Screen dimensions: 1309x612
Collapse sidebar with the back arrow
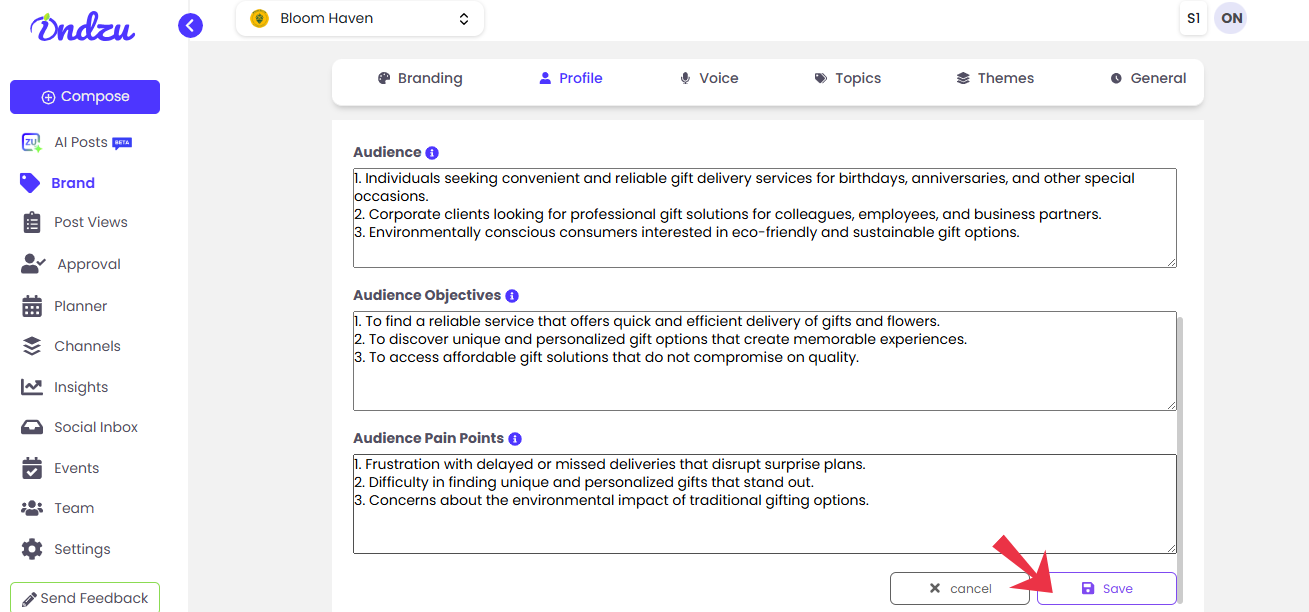coord(190,26)
